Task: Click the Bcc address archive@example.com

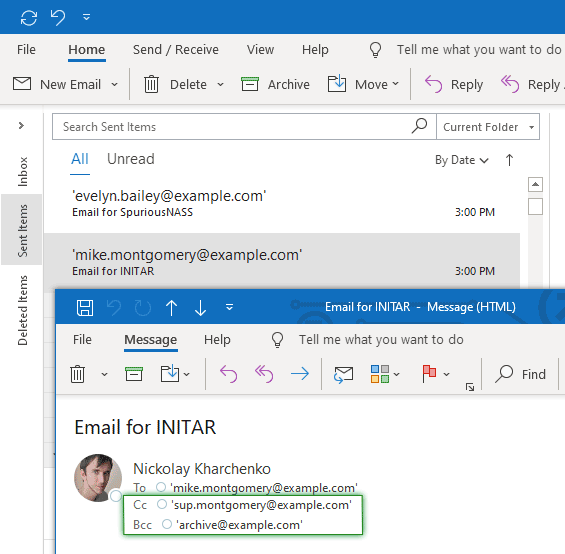Action: (239, 525)
